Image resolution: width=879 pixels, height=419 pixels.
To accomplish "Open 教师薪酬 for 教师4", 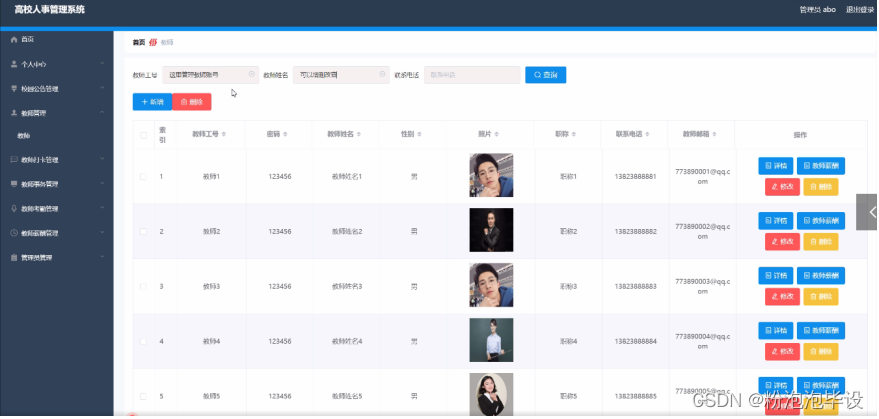I will click(x=821, y=331).
